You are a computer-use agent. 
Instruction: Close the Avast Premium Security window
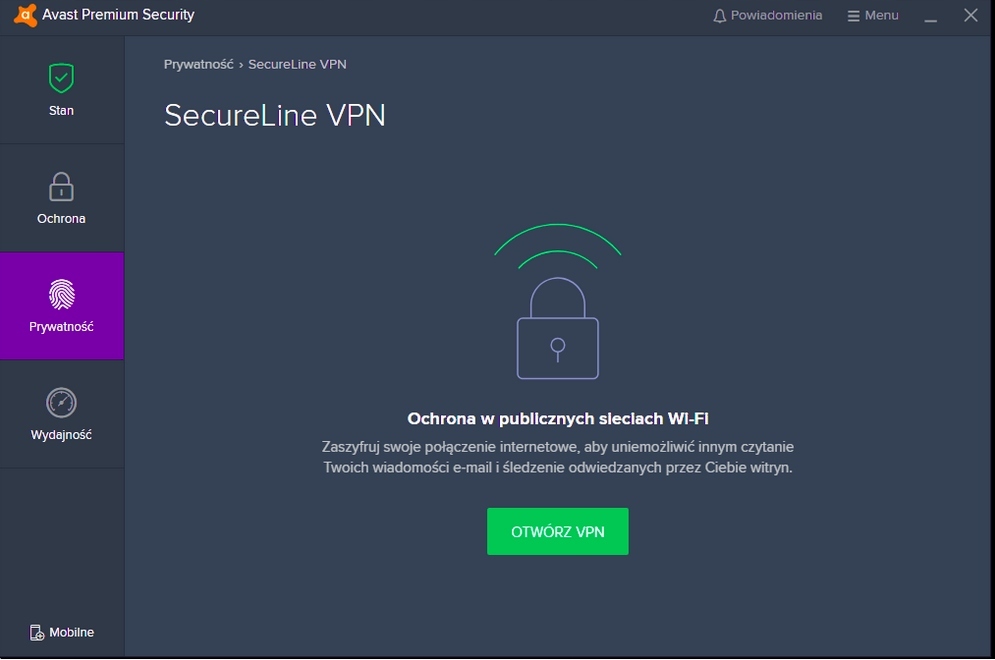(970, 16)
